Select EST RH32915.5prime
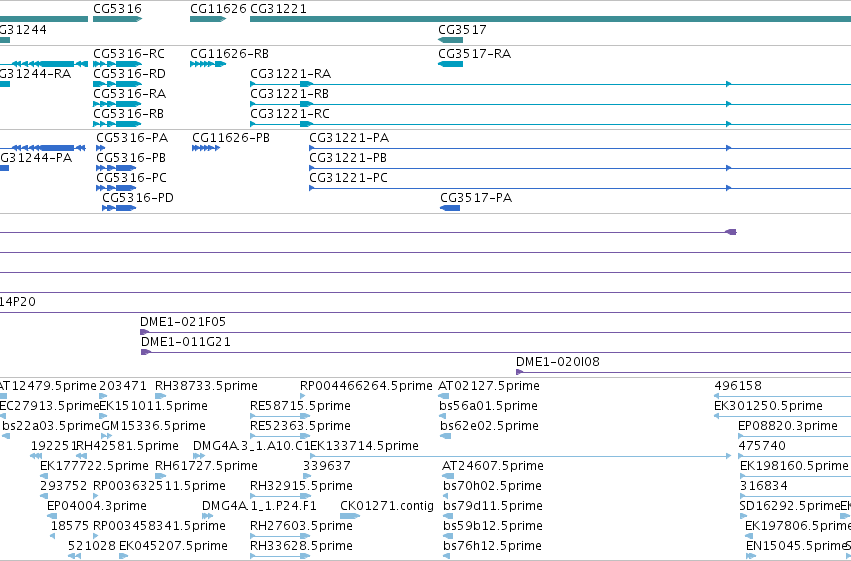The height and width of the screenshot is (561, 851). pyautogui.click(x=301, y=486)
